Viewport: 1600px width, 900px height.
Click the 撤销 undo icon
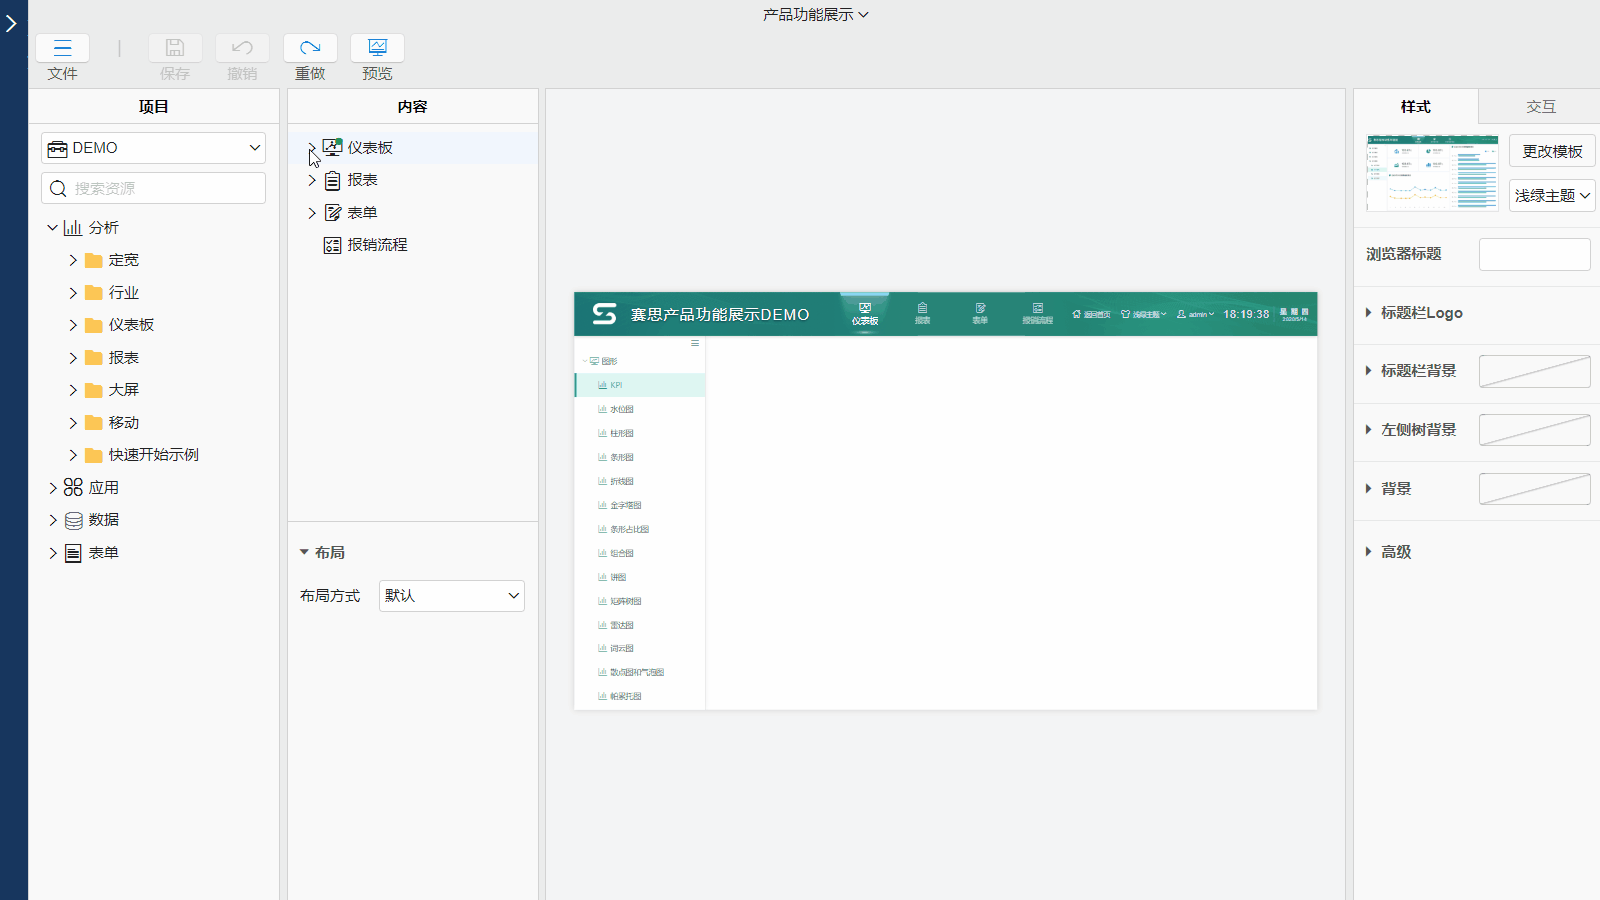[242, 48]
